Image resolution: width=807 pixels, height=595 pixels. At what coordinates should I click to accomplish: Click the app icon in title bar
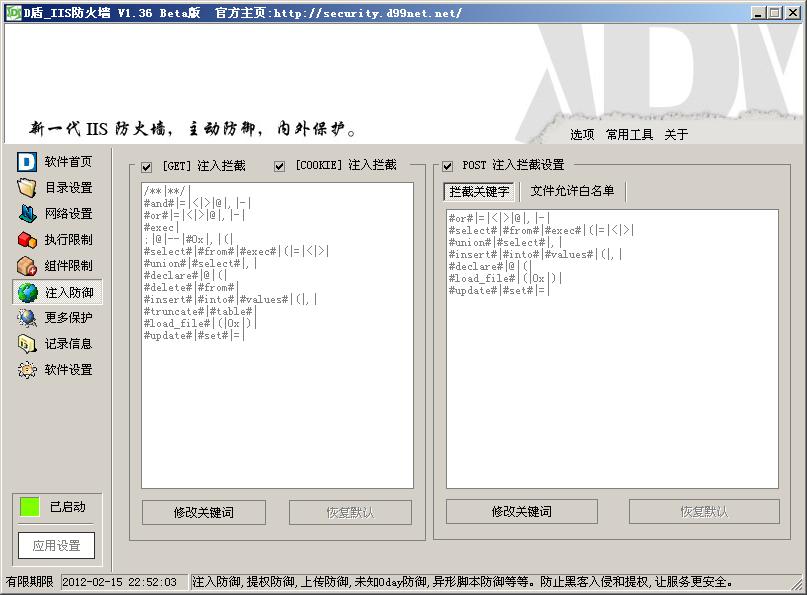[x=13, y=12]
